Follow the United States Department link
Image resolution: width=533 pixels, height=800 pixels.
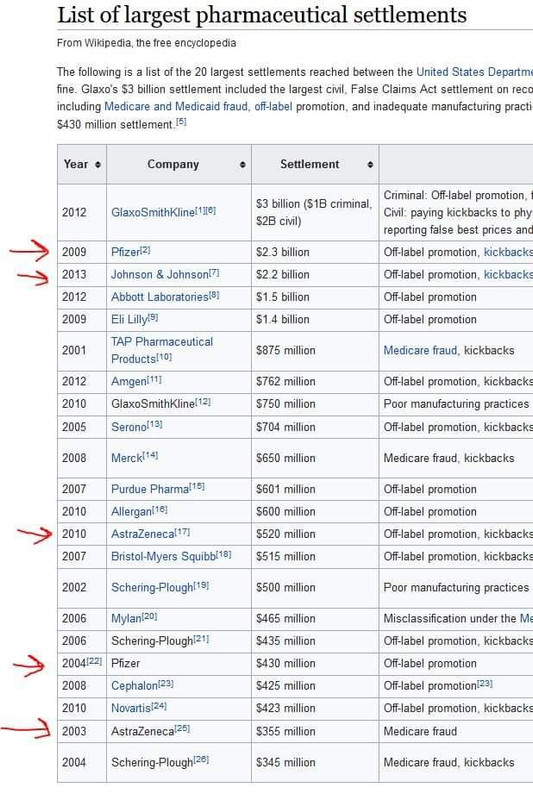pos(474,72)
